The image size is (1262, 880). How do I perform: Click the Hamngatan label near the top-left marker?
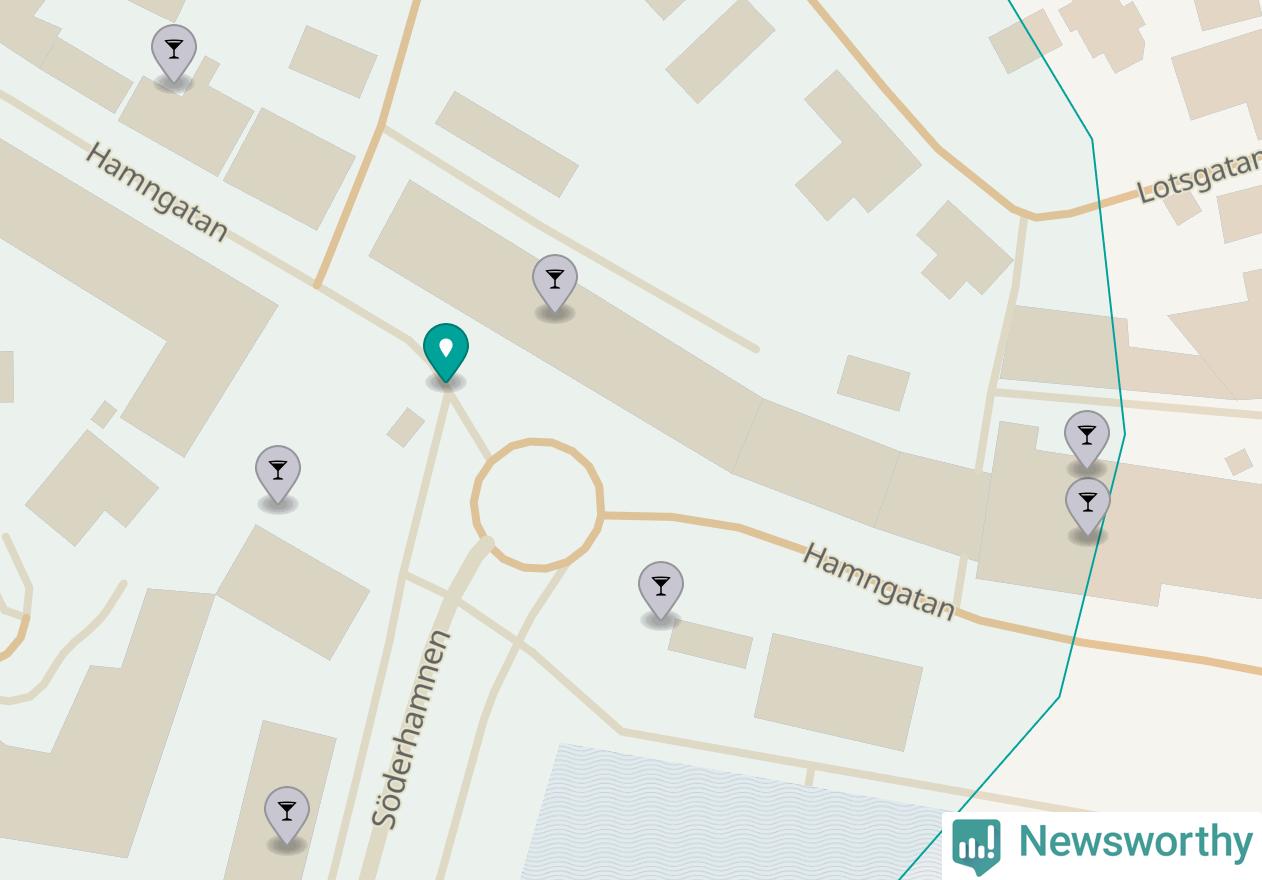click(156, 192)
